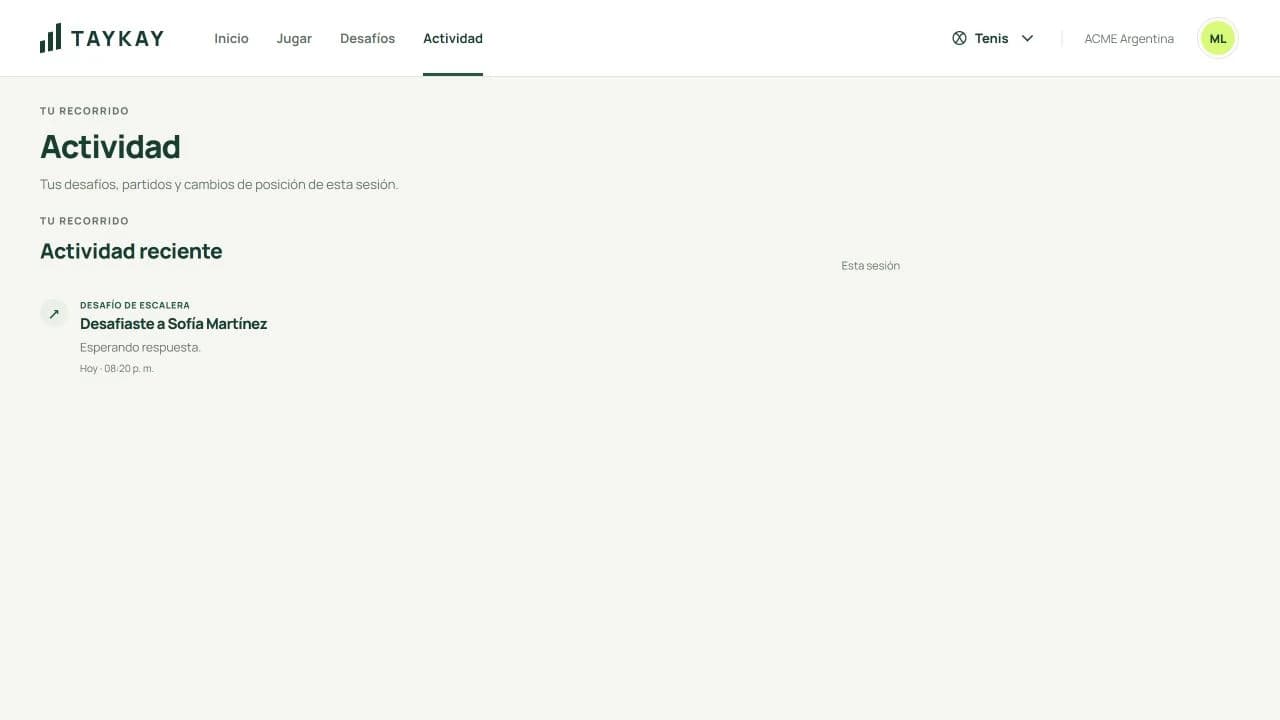This screenshot has width=1280, height=720.
Task: Open the Tenis sport selector
Action: pos(993,38)
